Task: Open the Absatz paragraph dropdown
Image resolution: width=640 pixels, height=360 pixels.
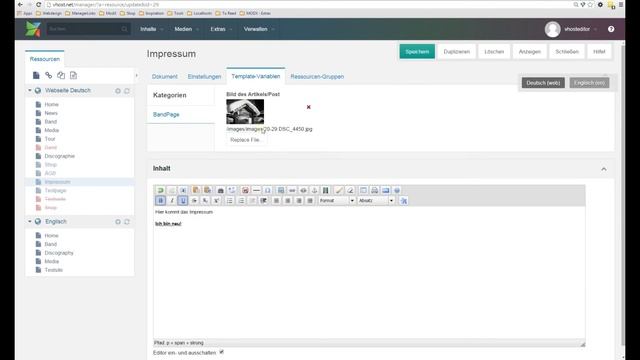Action: pos(376,200)
